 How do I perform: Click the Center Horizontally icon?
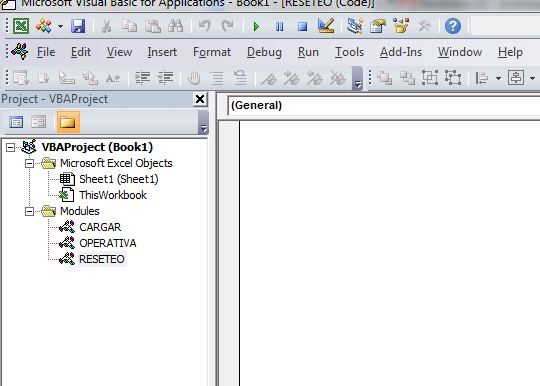pos(516,78)
